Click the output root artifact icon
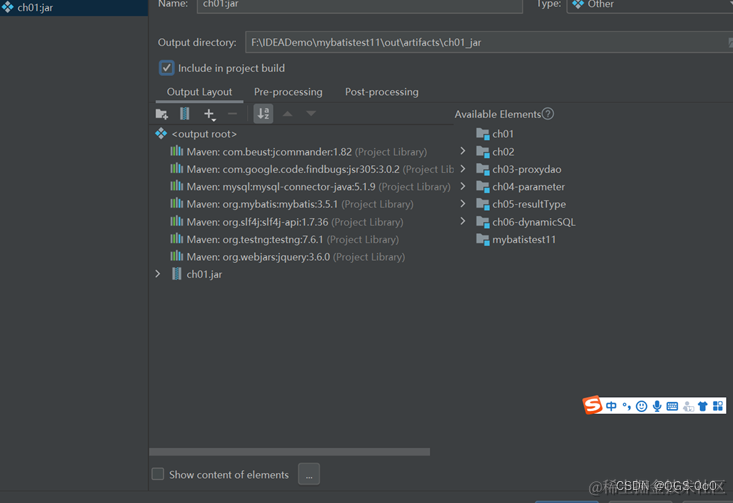This screenshot has width=733, height=503. (x=161, y=134)
